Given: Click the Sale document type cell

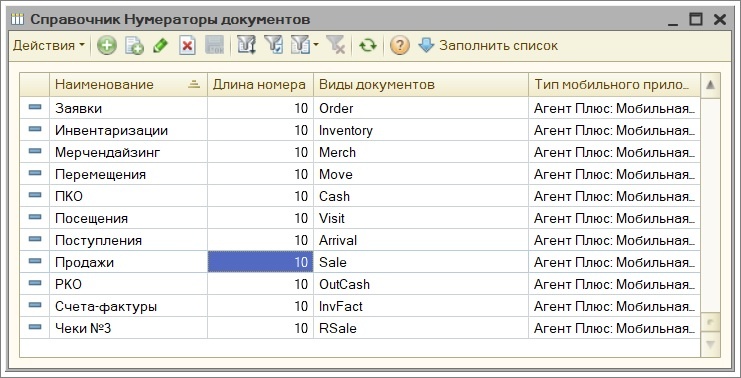Looking at the screenshot, I should pos(421,262).
